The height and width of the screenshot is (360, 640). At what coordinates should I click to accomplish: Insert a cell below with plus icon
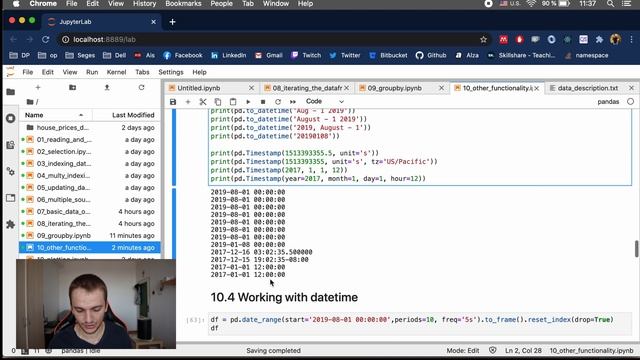click(188, 102)
